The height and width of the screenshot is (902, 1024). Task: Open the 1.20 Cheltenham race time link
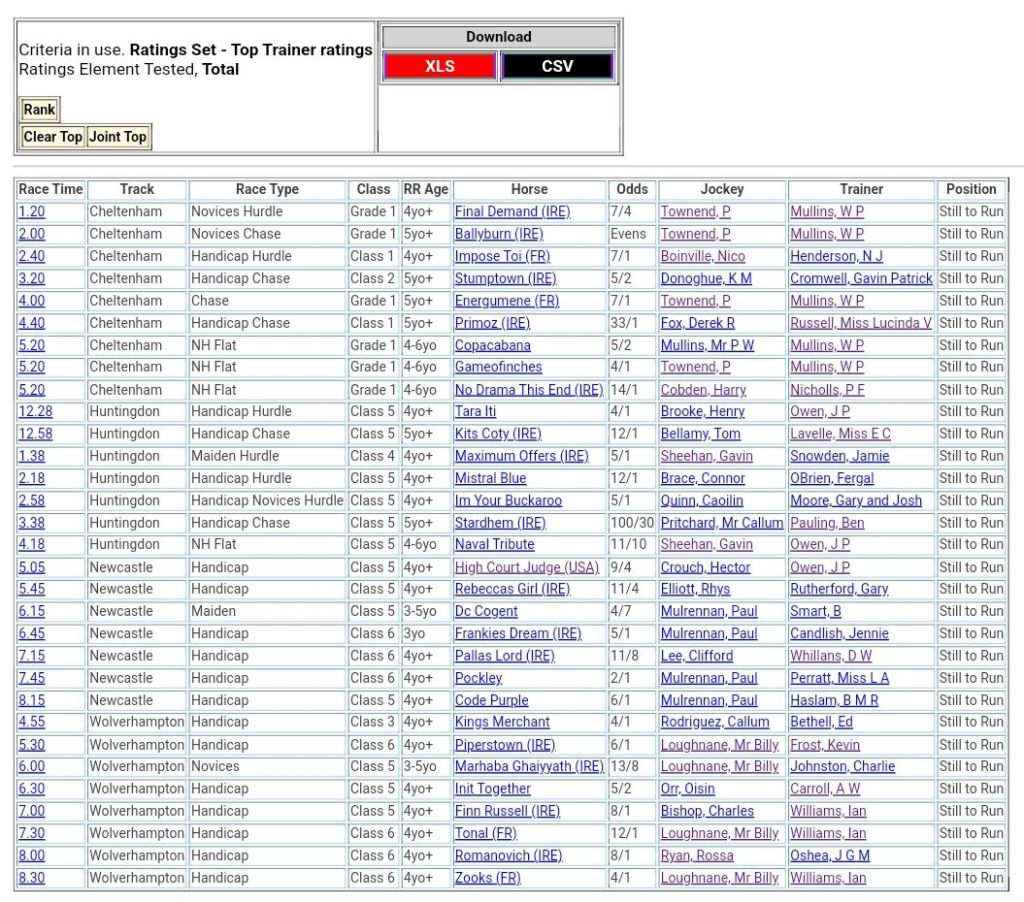(31, 212)
